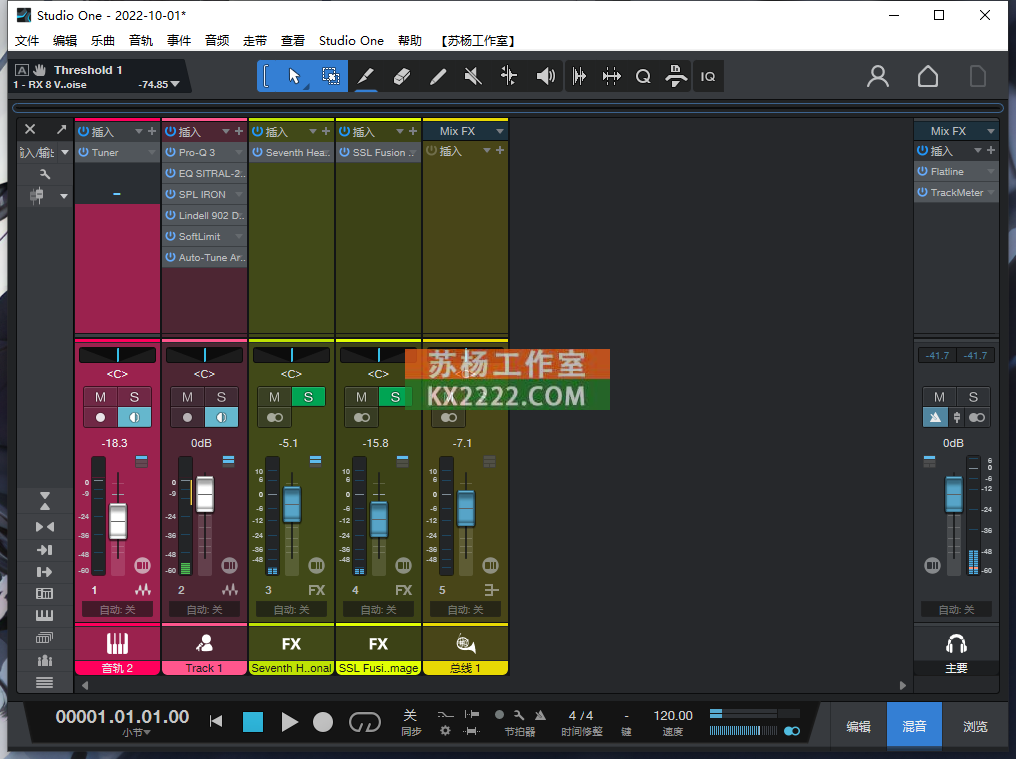Click the Tuner power toggle on channel 1
This screenshot has height=759, width=1016.
(84, 152)
